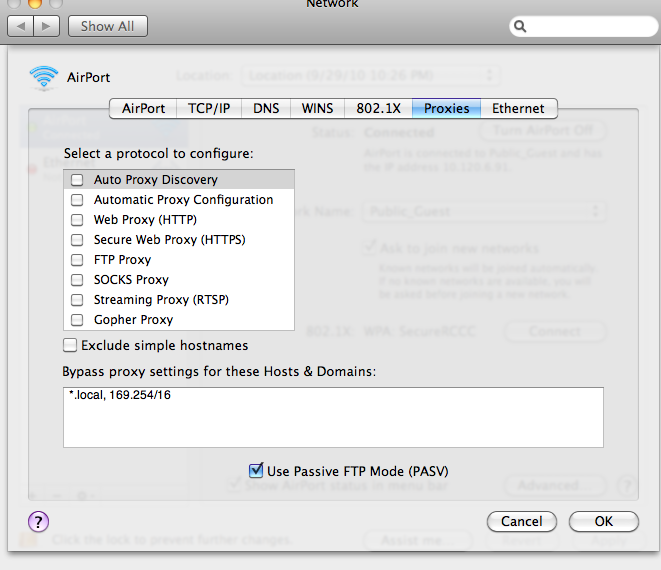Click into the search field
The width and height of the screenshot is (661, 570).
point(584,27)
